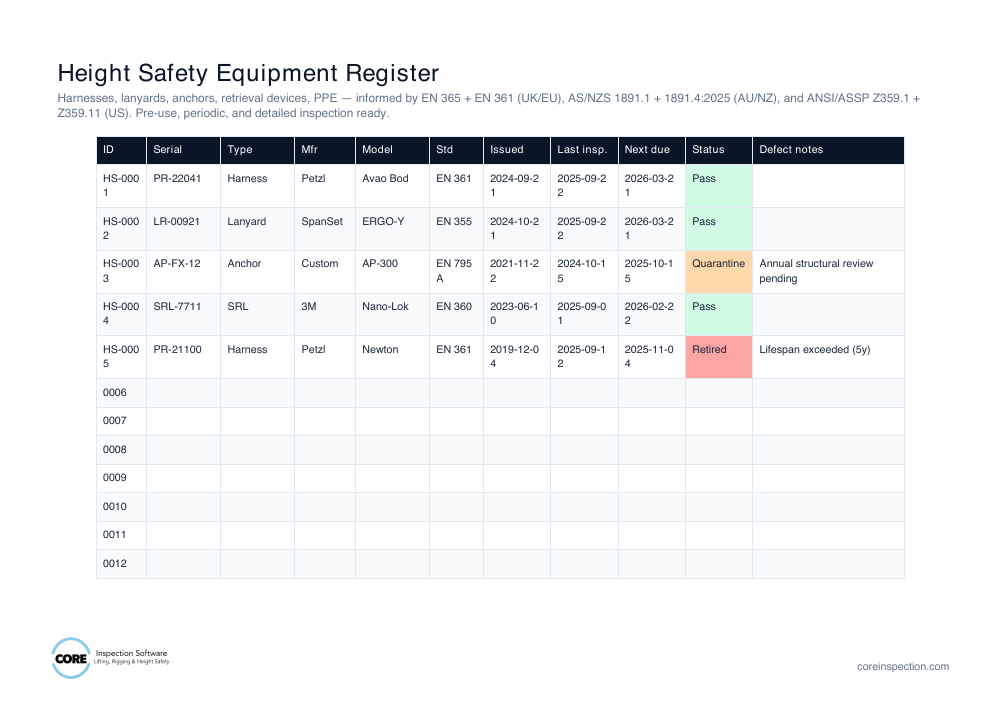Open the coreinspection.com link

(x=902, y=667)
